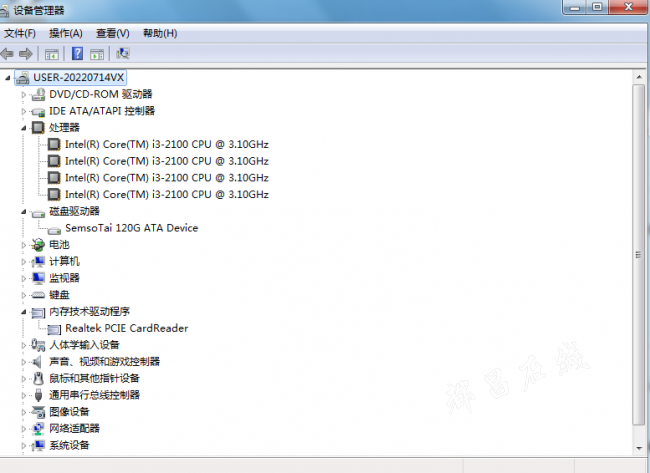Expand the 电池 node
The width and height of the screenshot is (650, 473).
(x=24, y=245)
